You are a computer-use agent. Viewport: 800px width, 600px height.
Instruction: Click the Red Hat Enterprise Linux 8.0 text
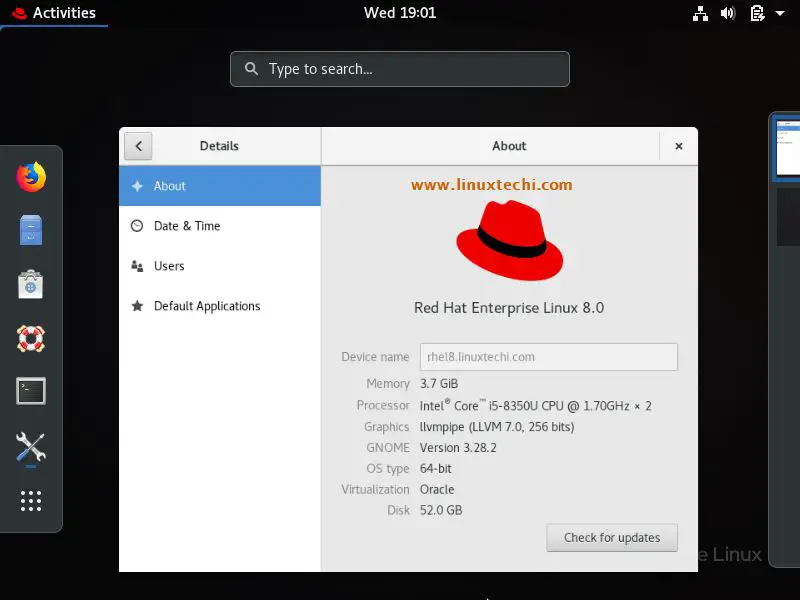tap(509, 308)
